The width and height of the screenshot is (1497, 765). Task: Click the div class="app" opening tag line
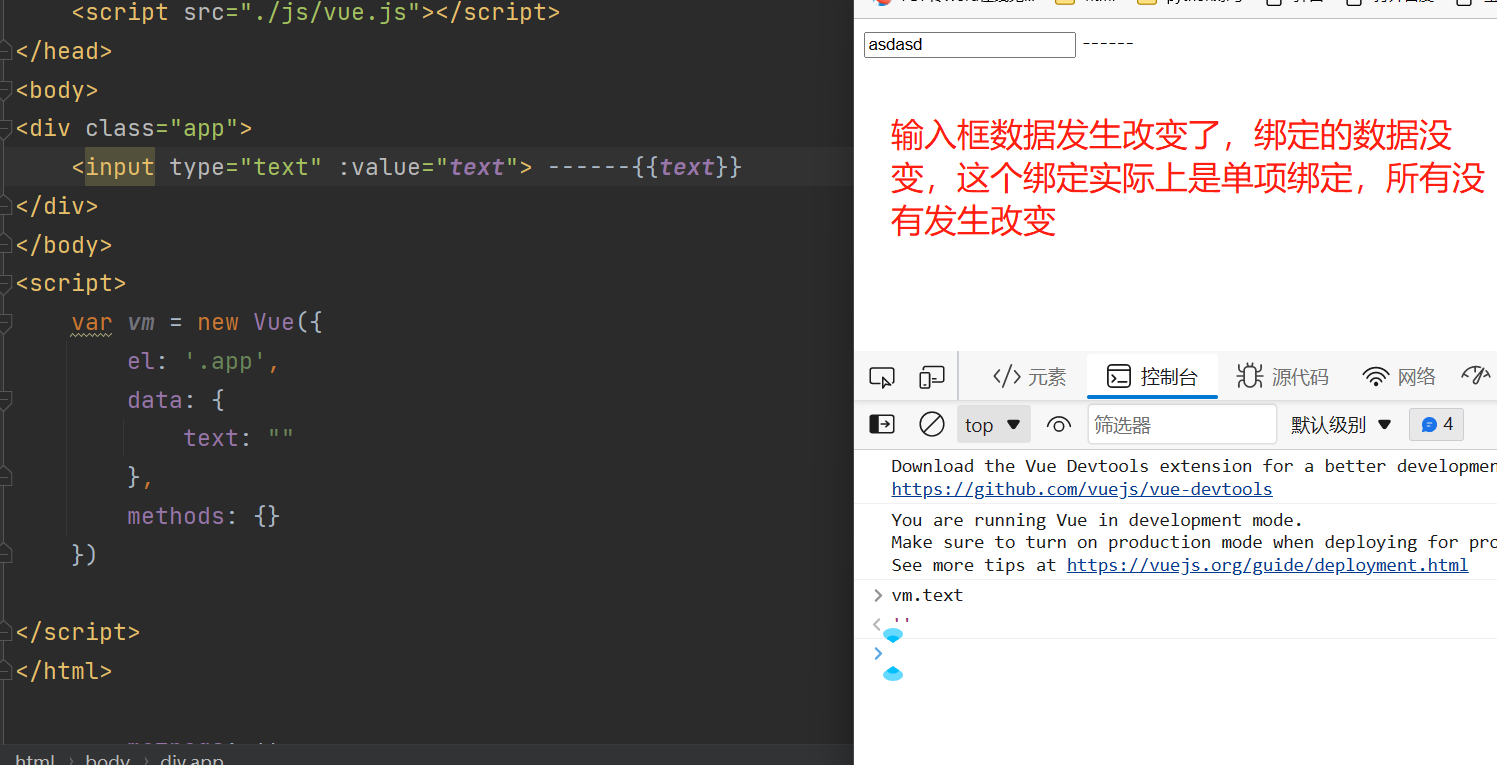point(134,128)
